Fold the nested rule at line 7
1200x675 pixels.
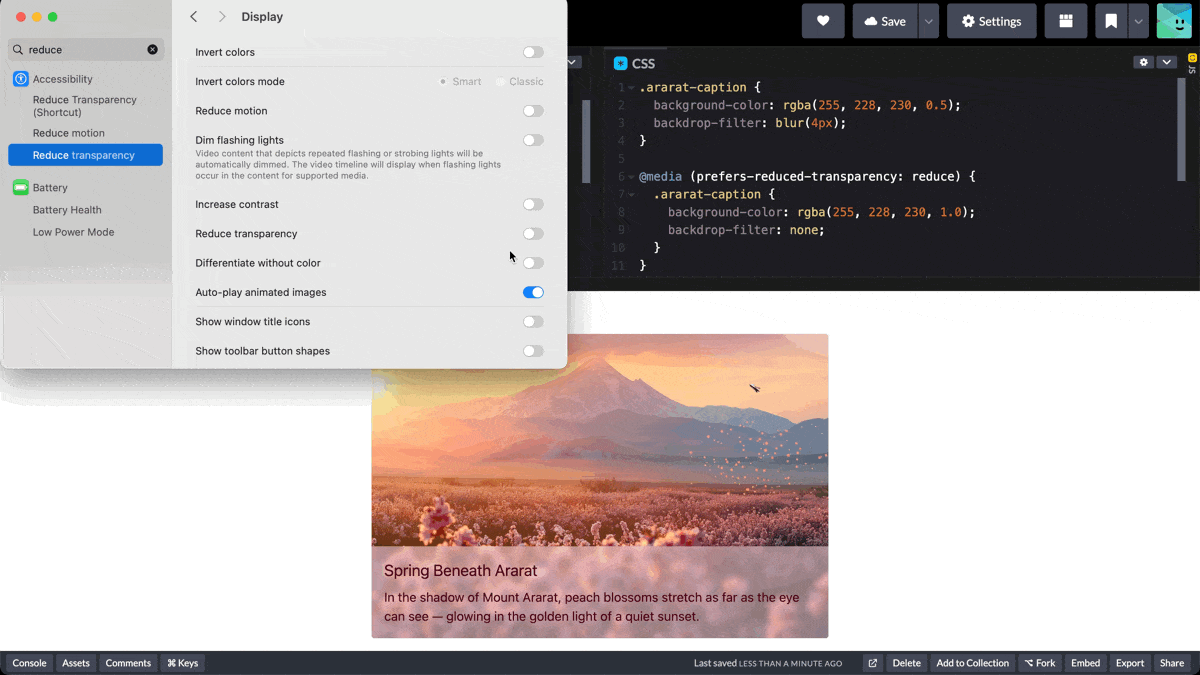point(631,194)
